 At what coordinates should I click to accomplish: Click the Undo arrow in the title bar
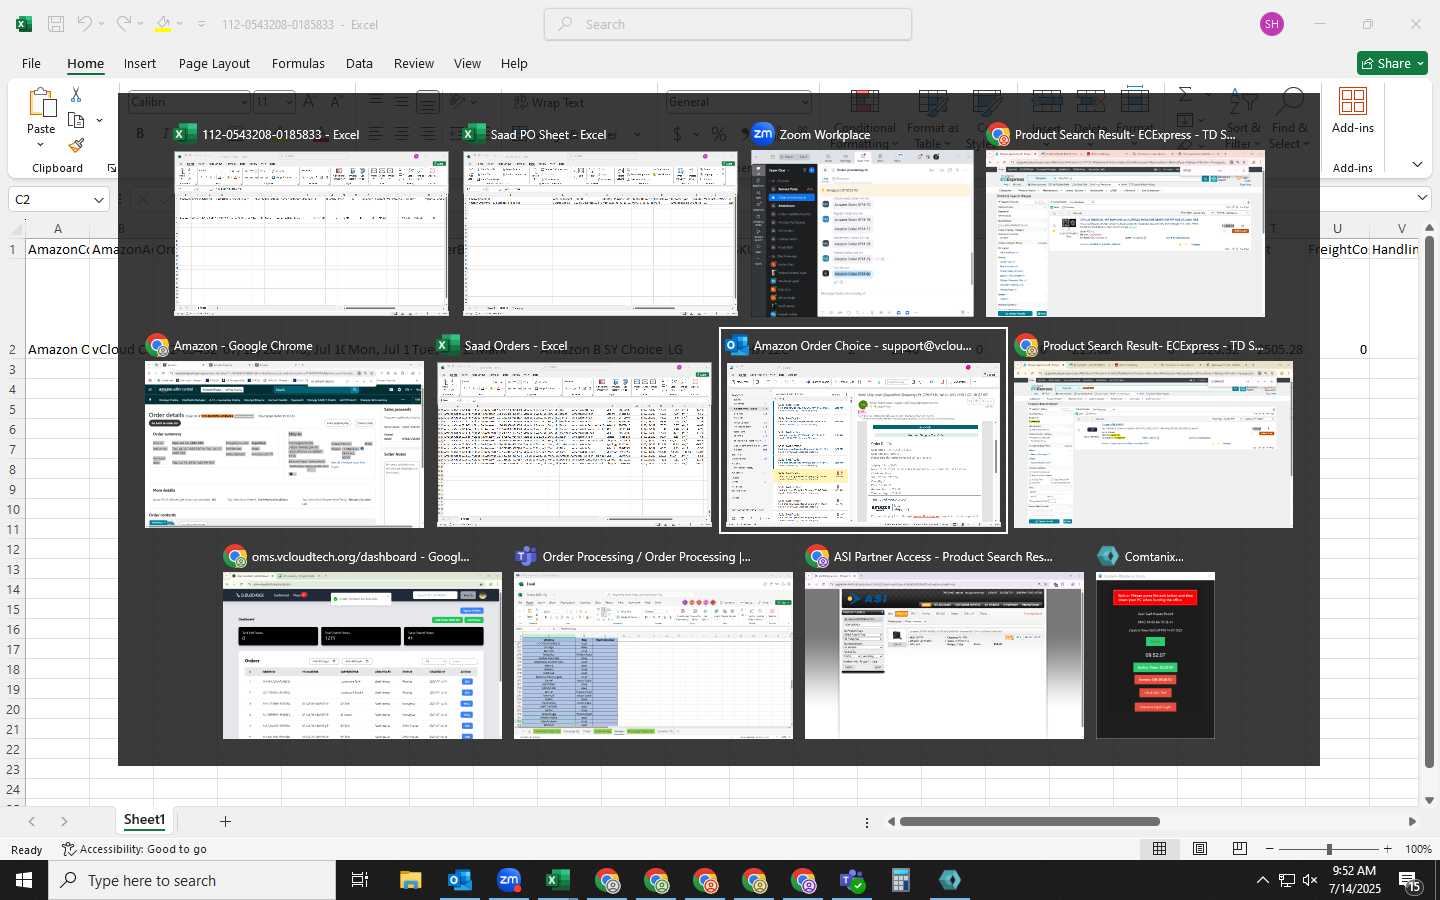(85, 24)
